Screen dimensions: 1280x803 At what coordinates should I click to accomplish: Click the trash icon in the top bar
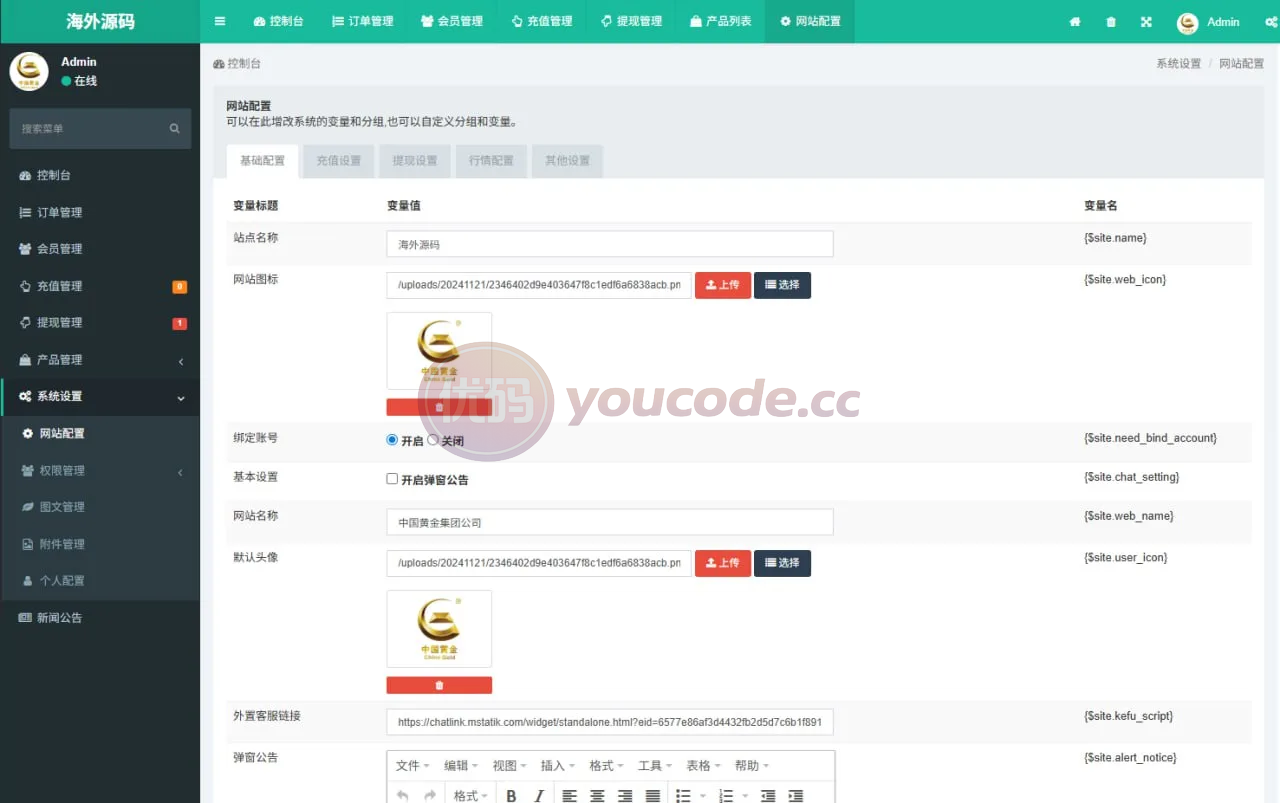tap(1111, 22)
